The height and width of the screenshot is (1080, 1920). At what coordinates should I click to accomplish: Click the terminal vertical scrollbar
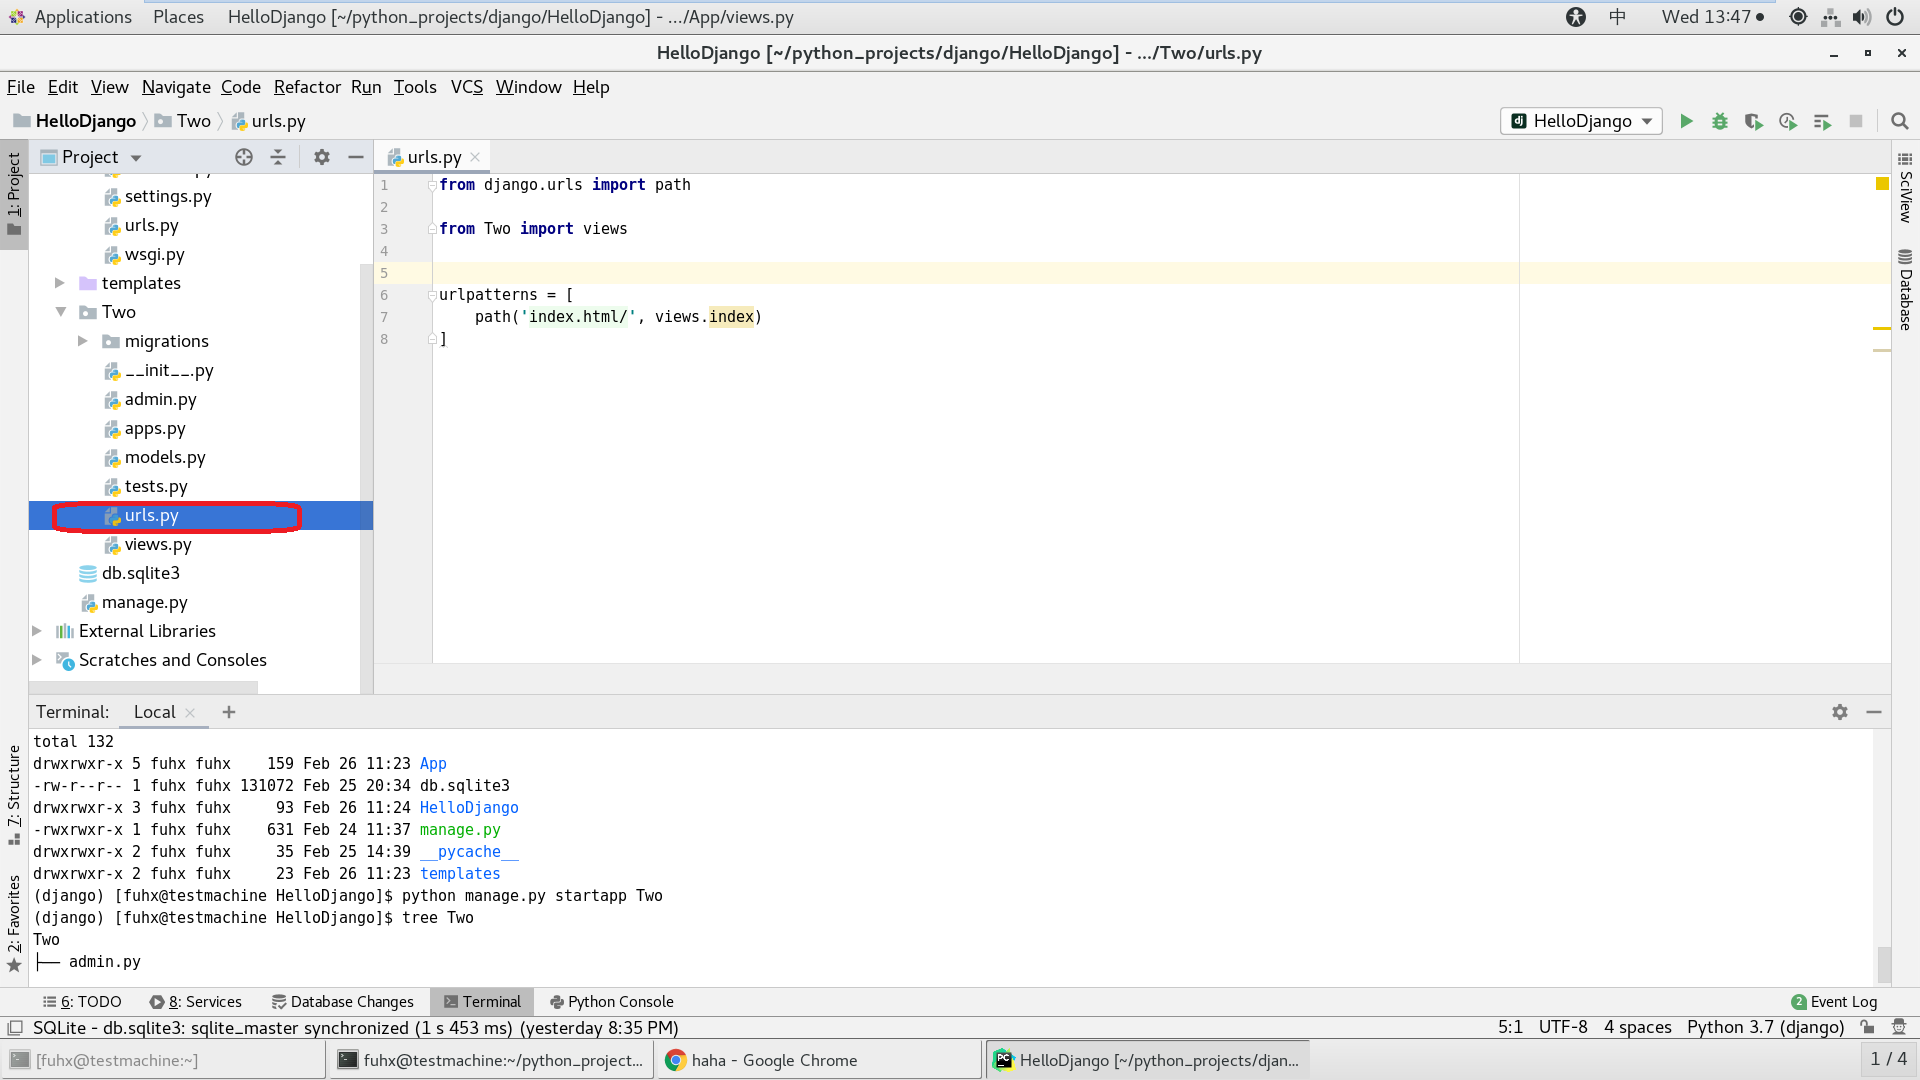click(1884, 964)
